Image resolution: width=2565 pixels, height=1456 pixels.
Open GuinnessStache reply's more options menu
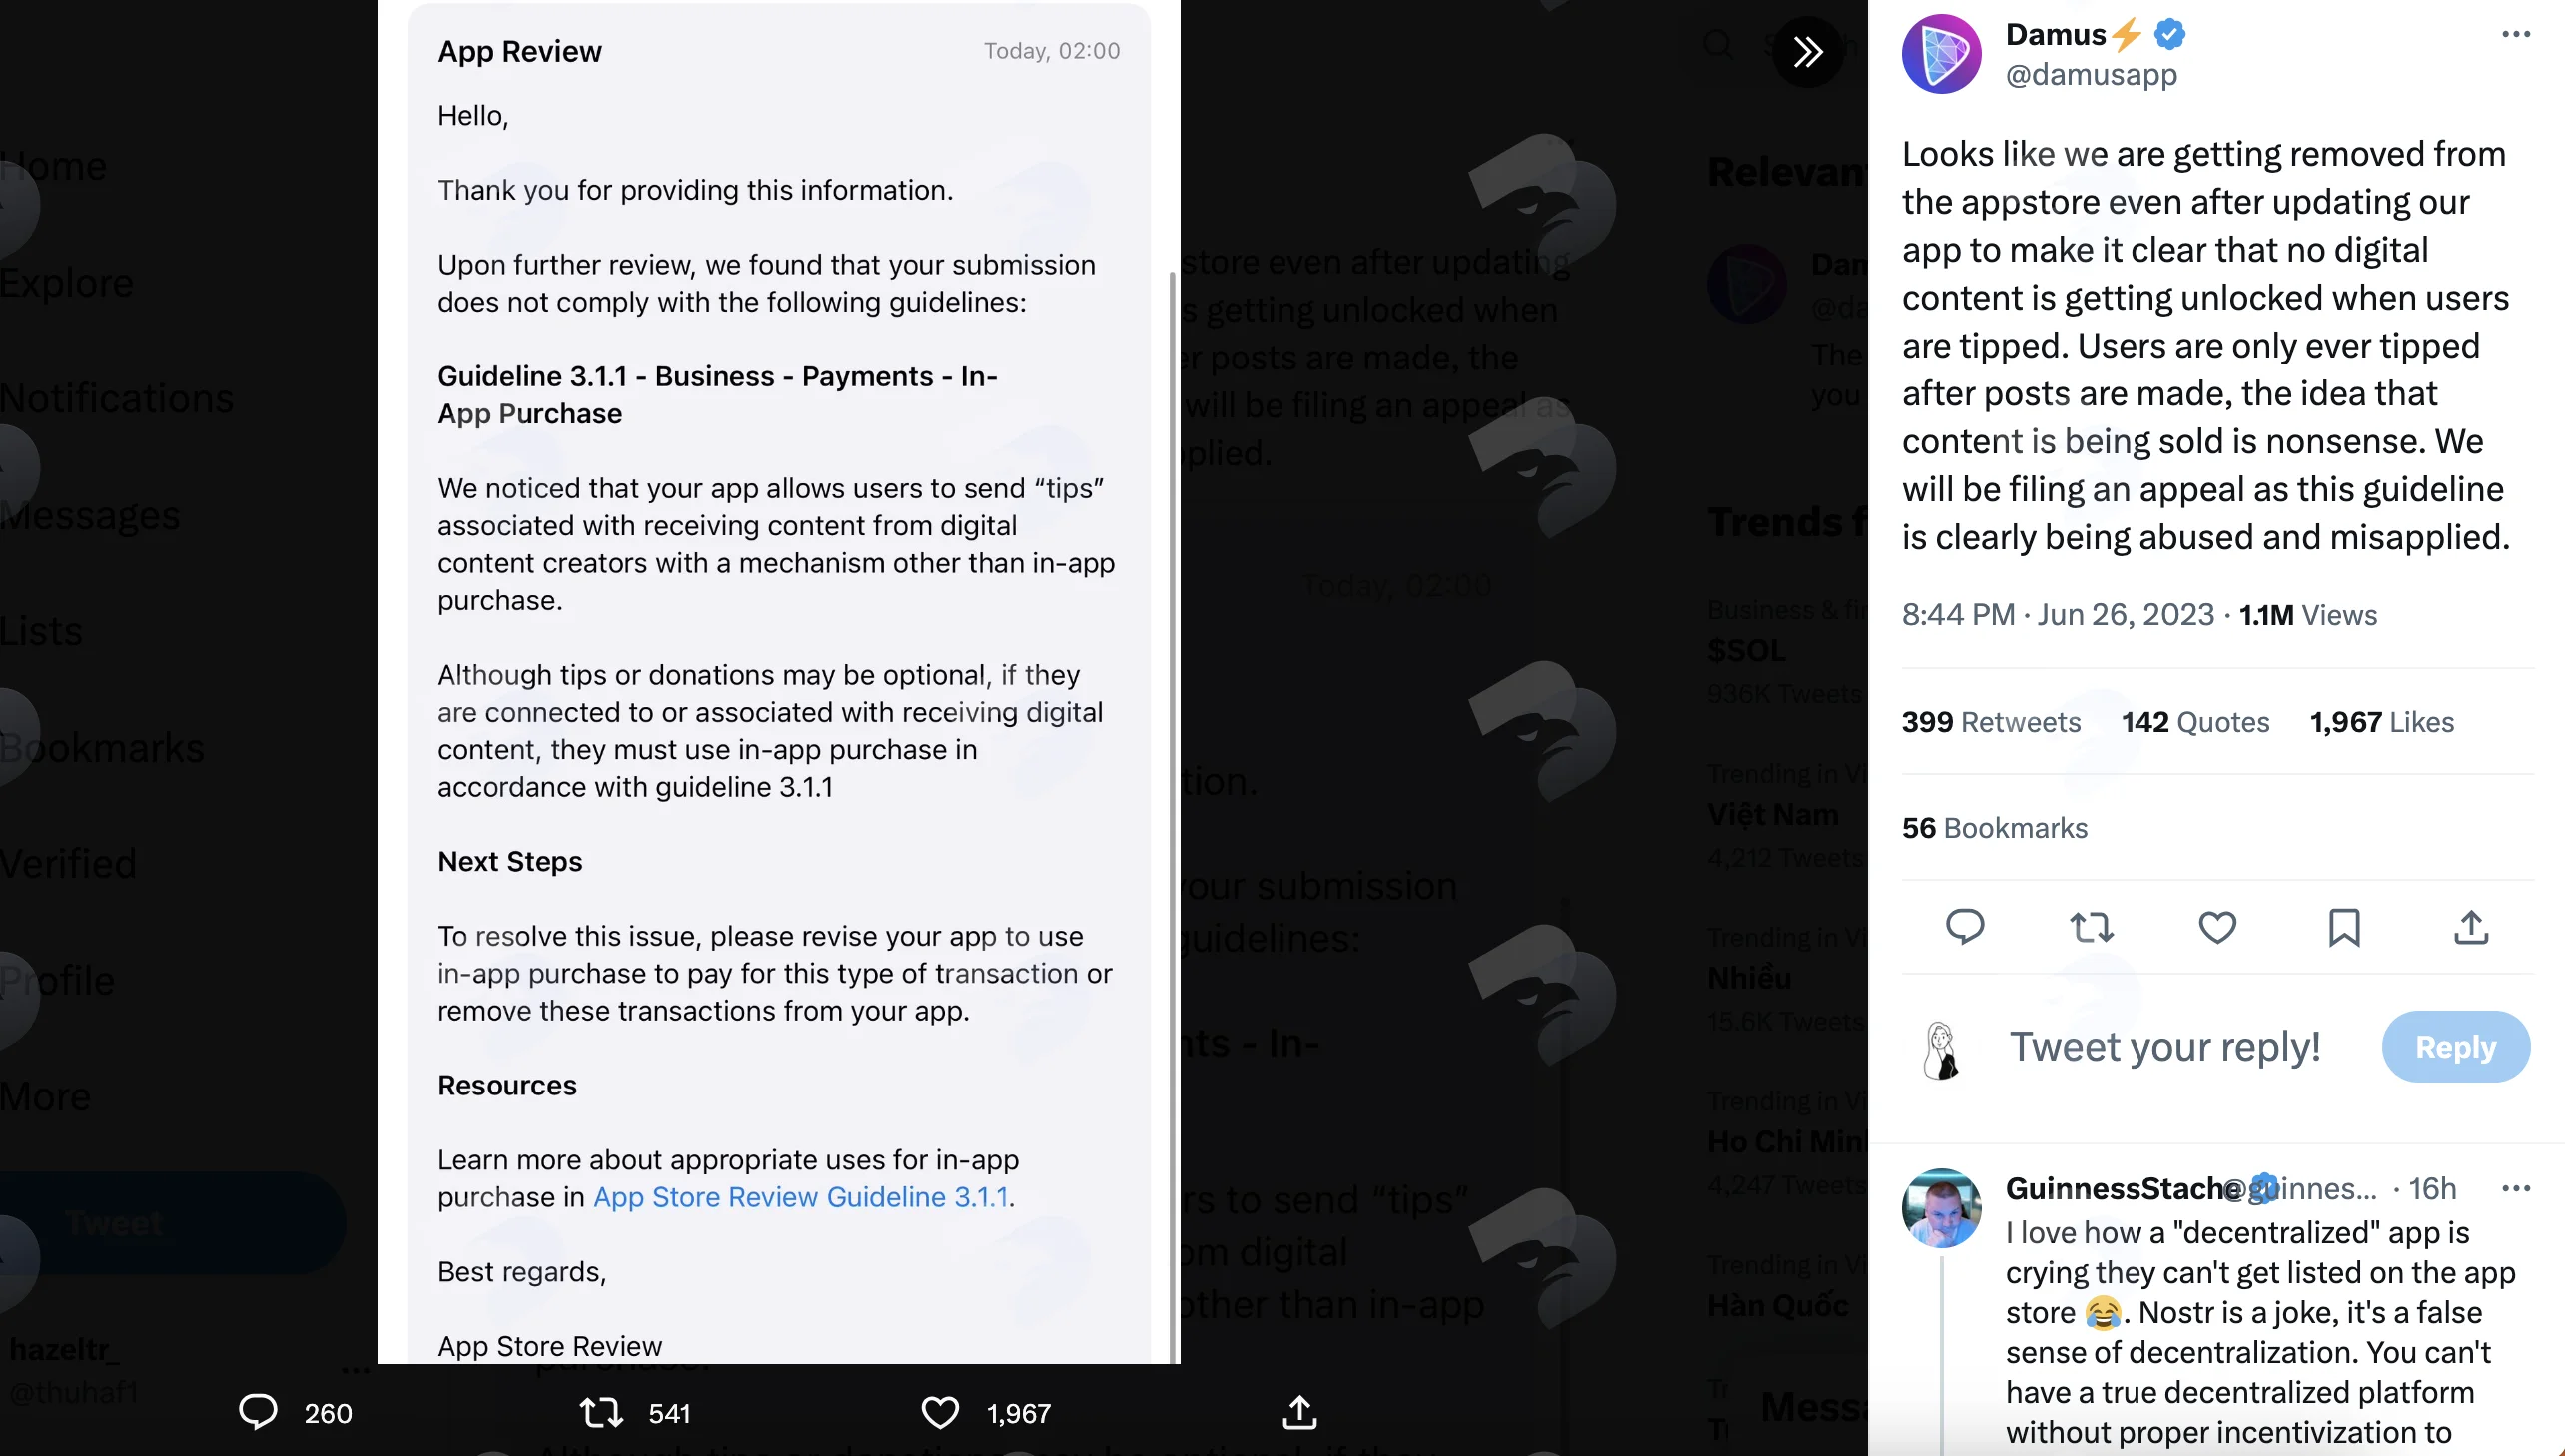(x=2515, y=1188)
